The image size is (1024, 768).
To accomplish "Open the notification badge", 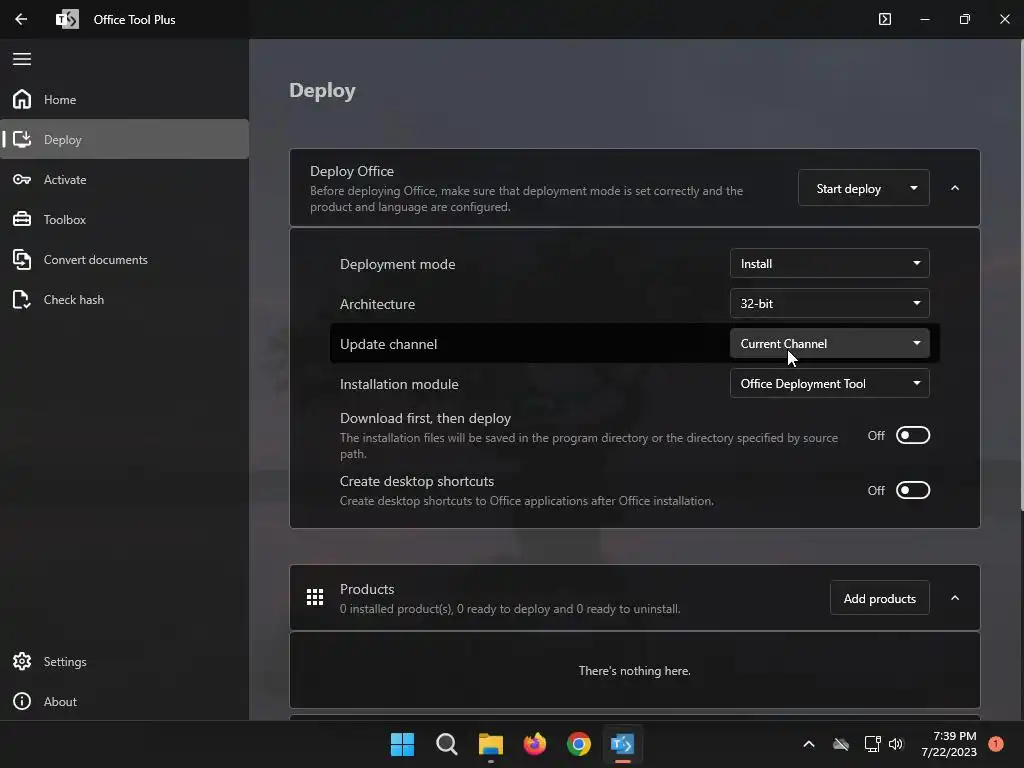I will coord(995,744).
